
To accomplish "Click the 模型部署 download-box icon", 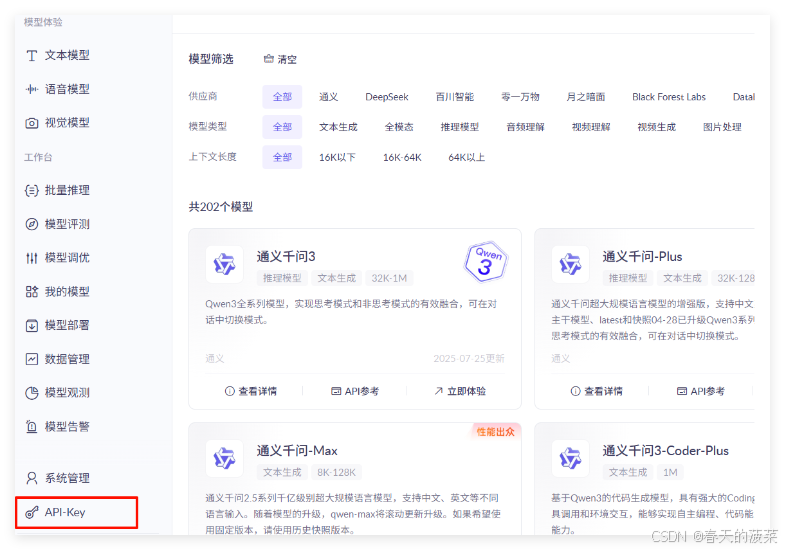I will tap(32, 326).
